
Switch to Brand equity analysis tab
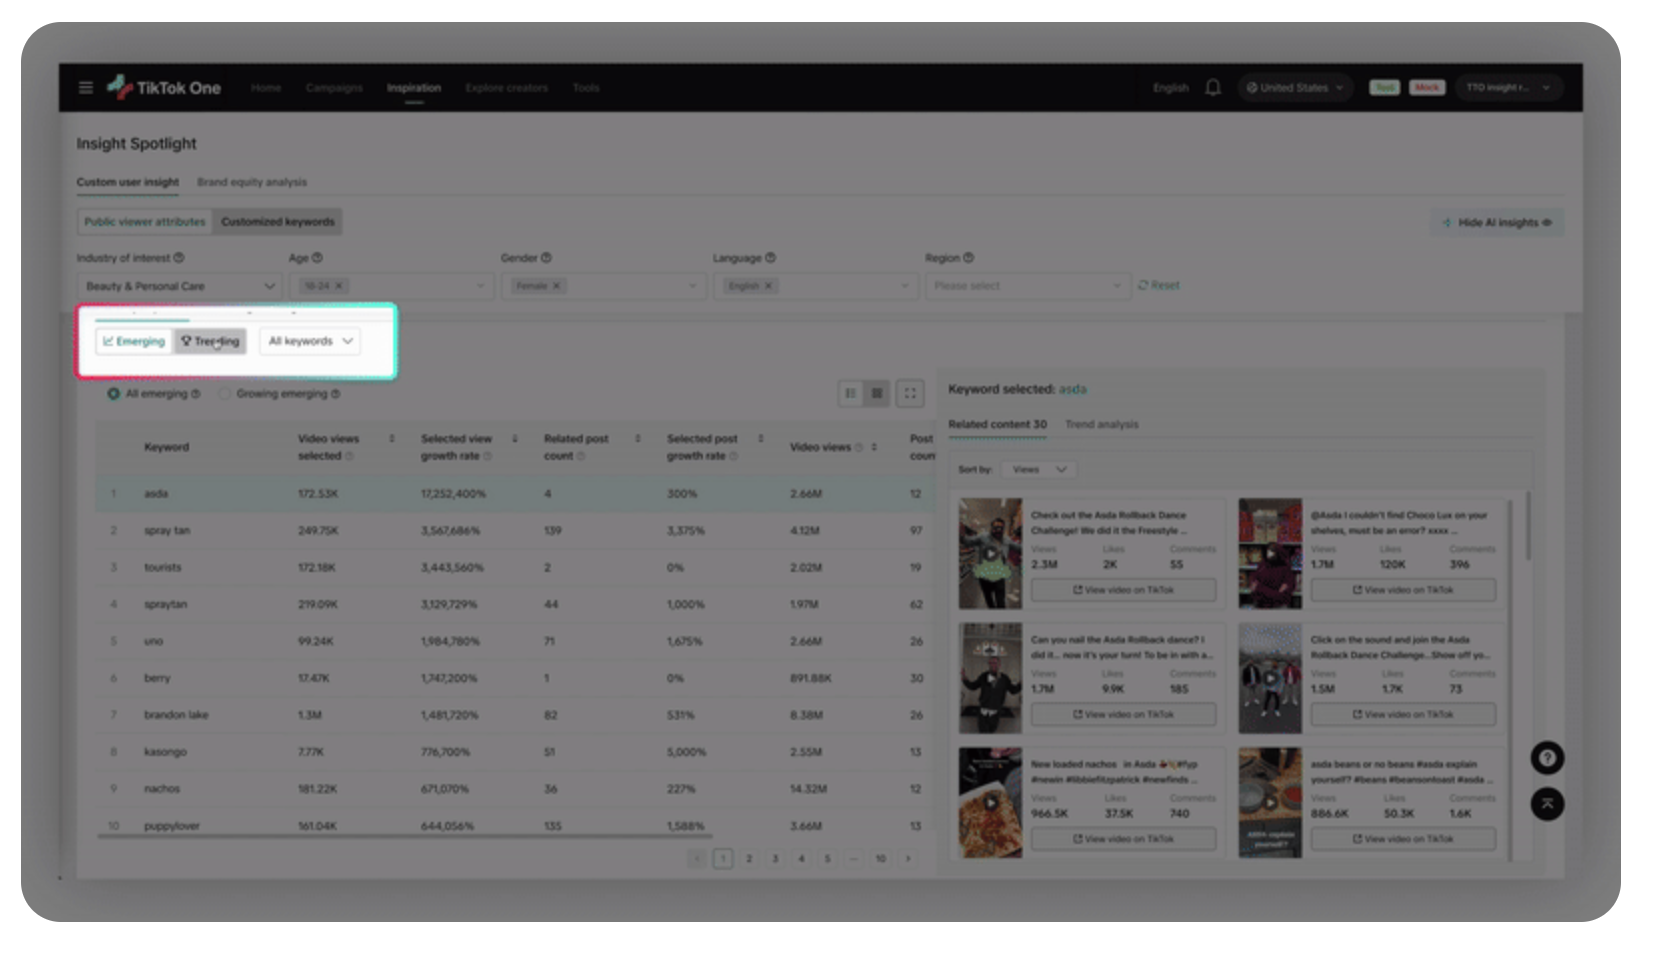coord(252,182)
